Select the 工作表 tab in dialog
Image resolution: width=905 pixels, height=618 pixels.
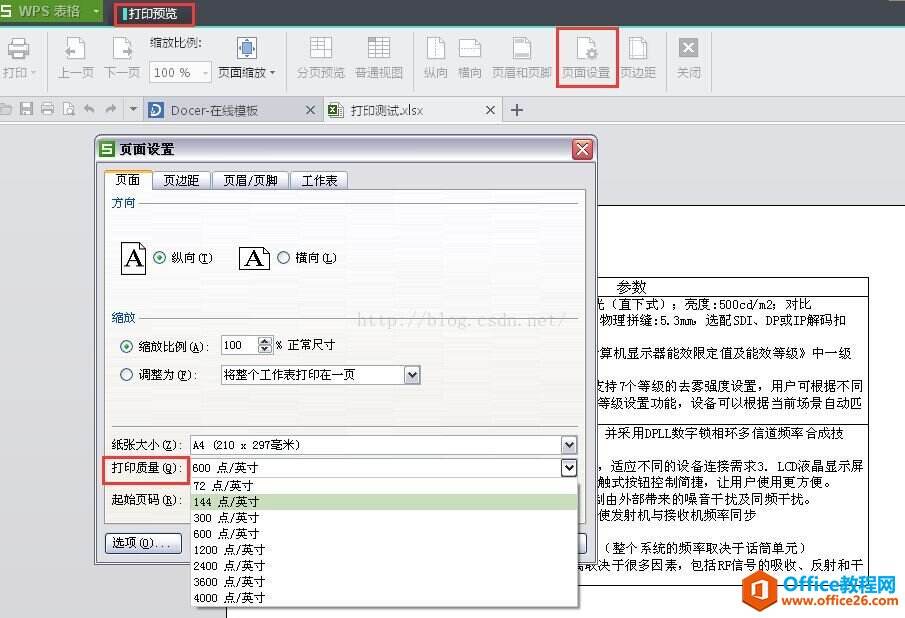(319, 181)
